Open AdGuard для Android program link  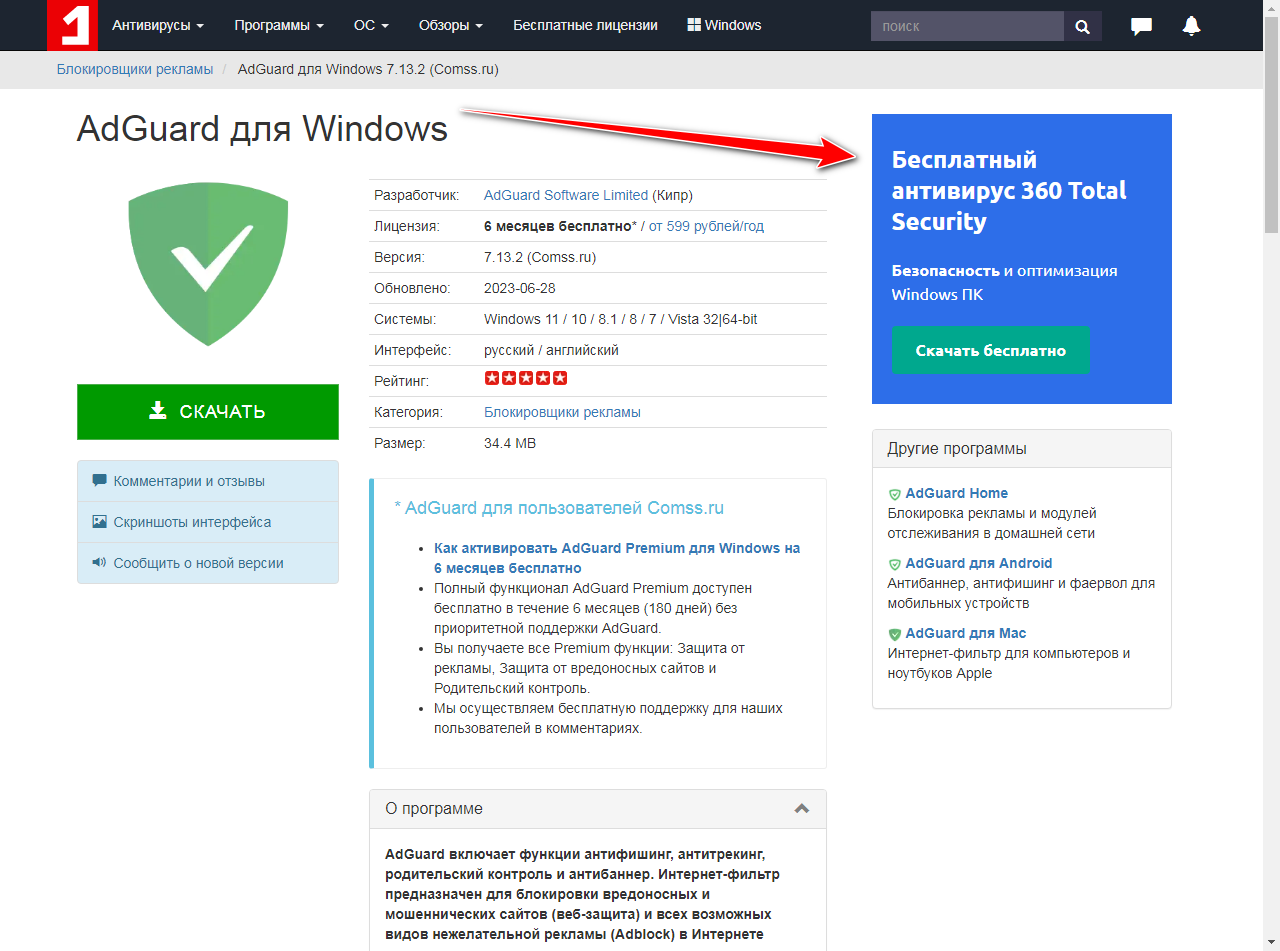[x=978, y=563]
